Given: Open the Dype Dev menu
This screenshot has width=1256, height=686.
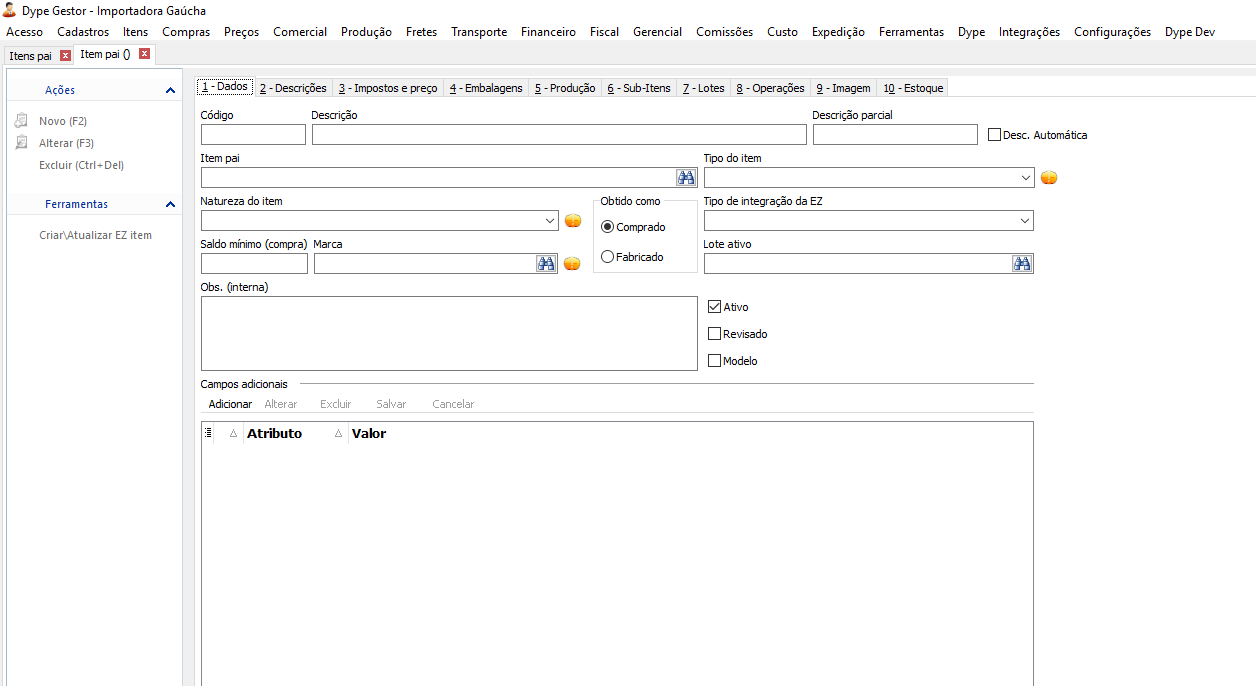Looking at the screenshot, I should [1190, 32].
